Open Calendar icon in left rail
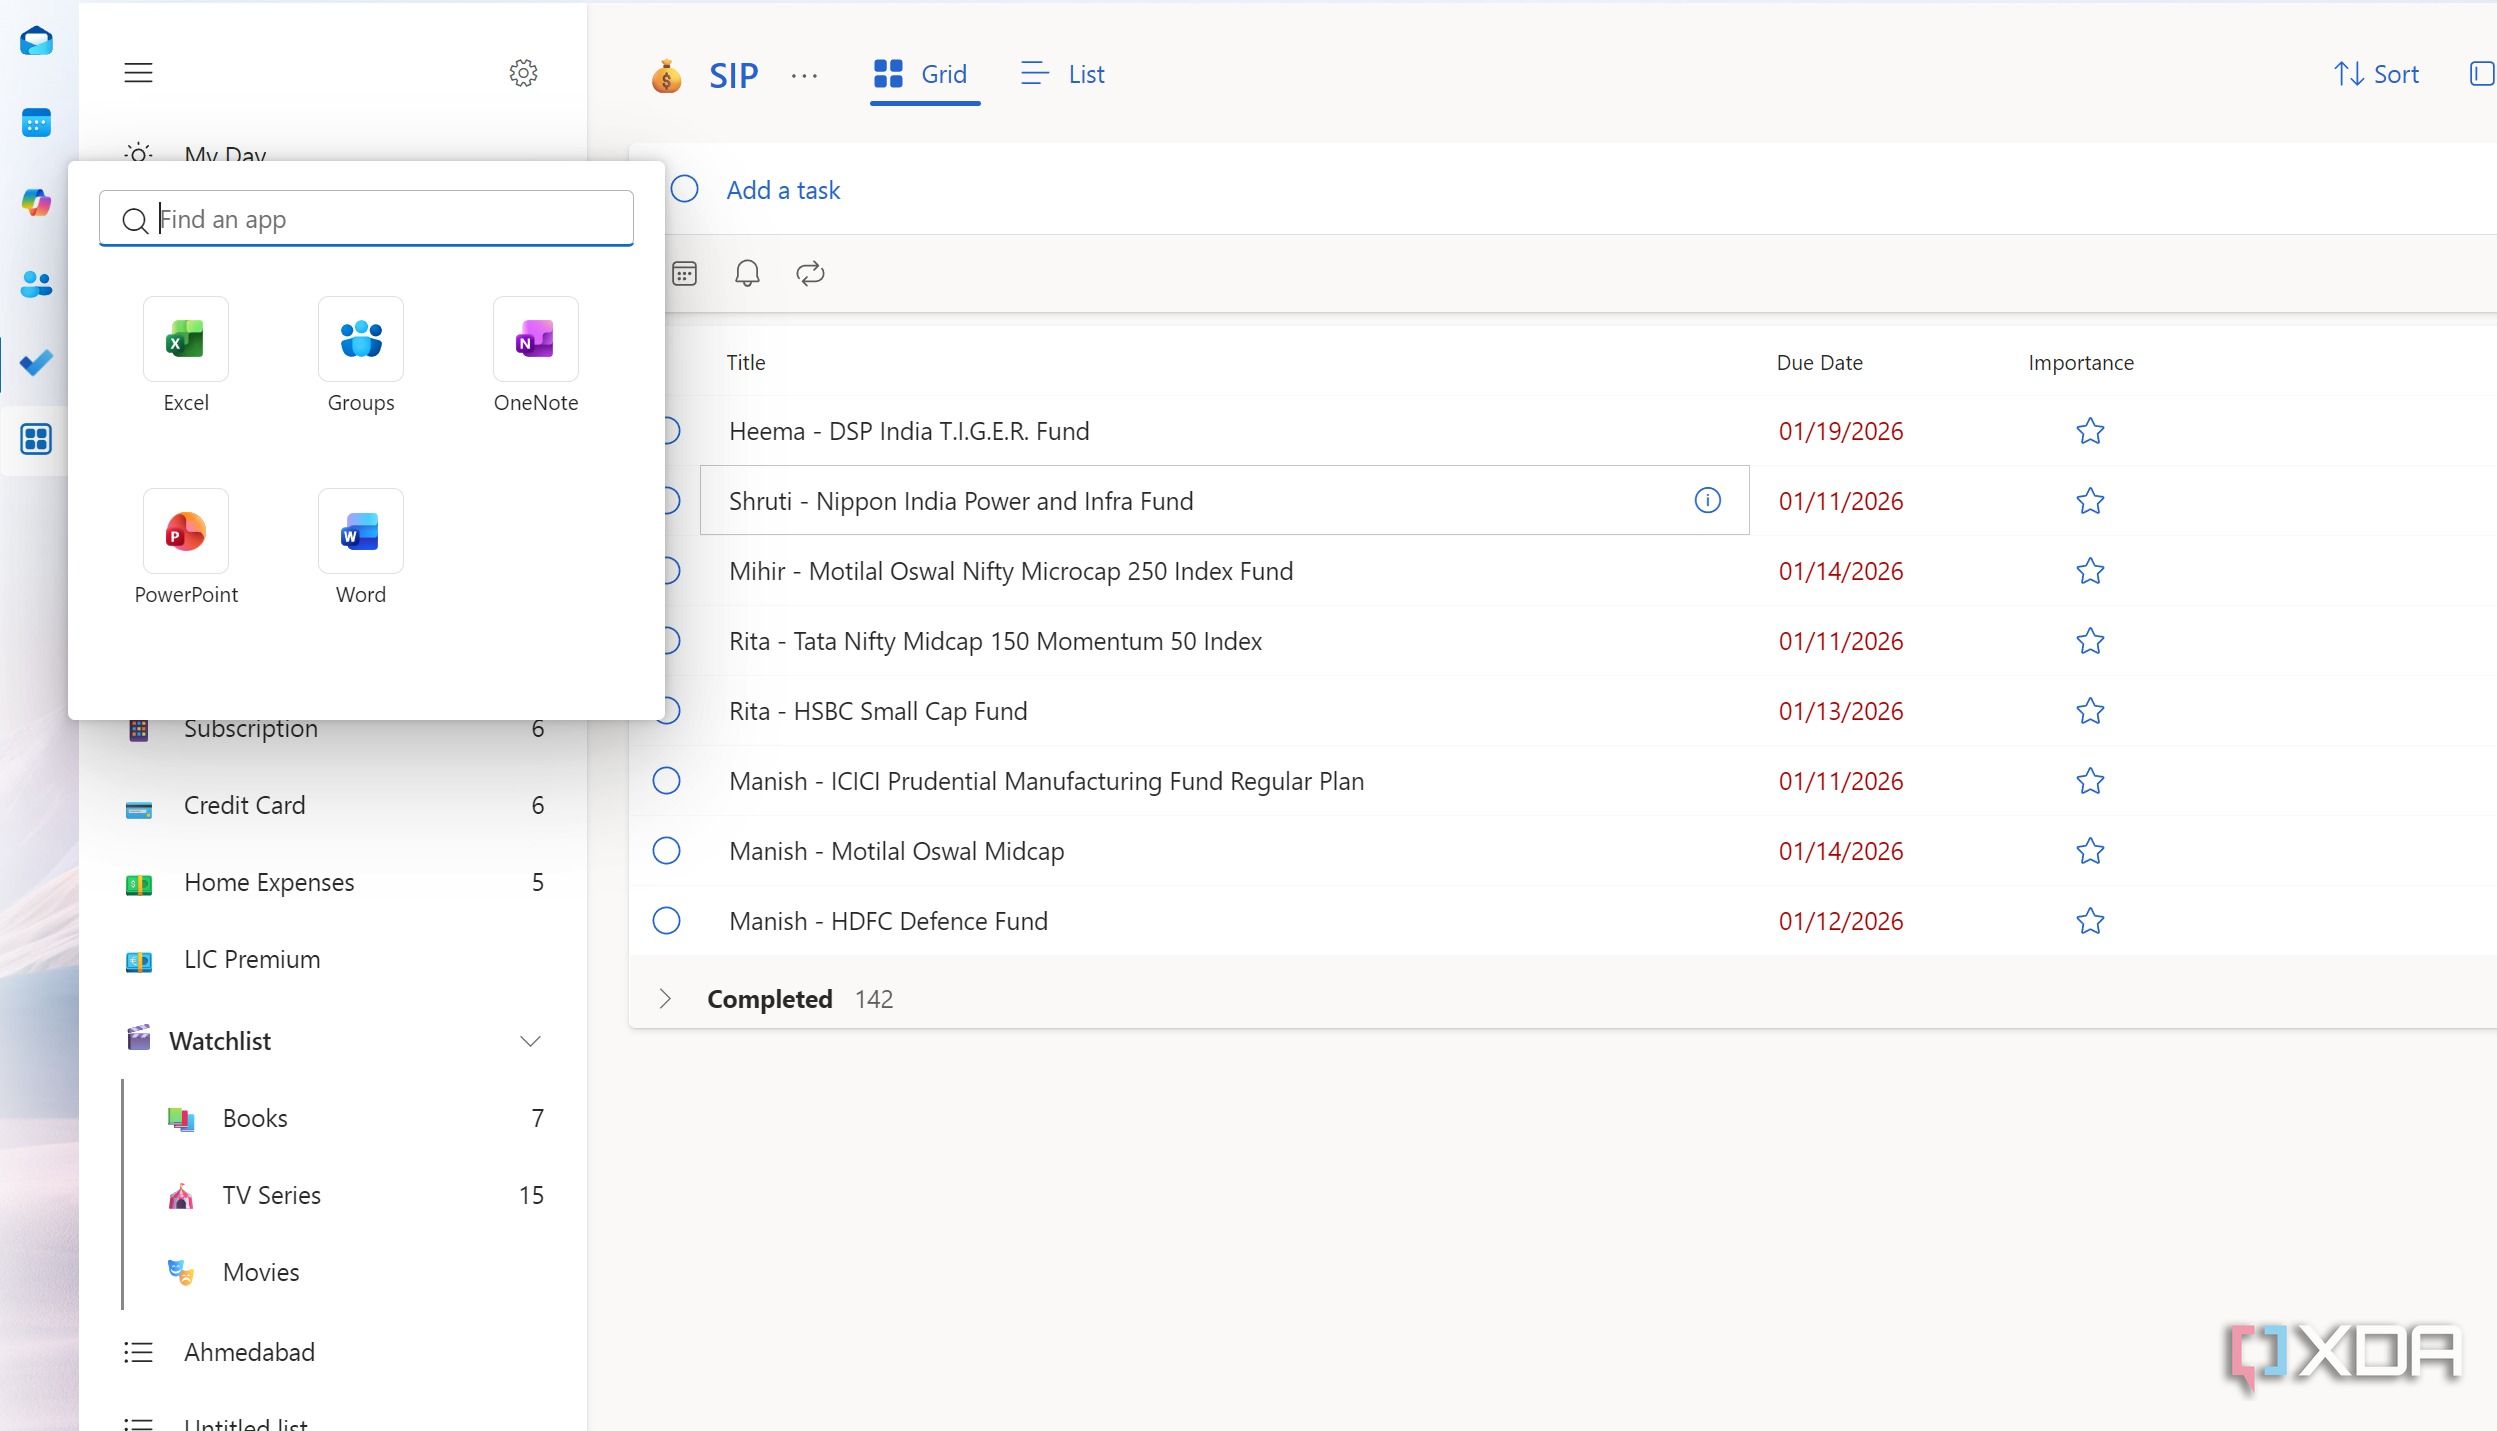Screen dimensions: 2497x1431 pyautogui.click(x=37, y=123)
